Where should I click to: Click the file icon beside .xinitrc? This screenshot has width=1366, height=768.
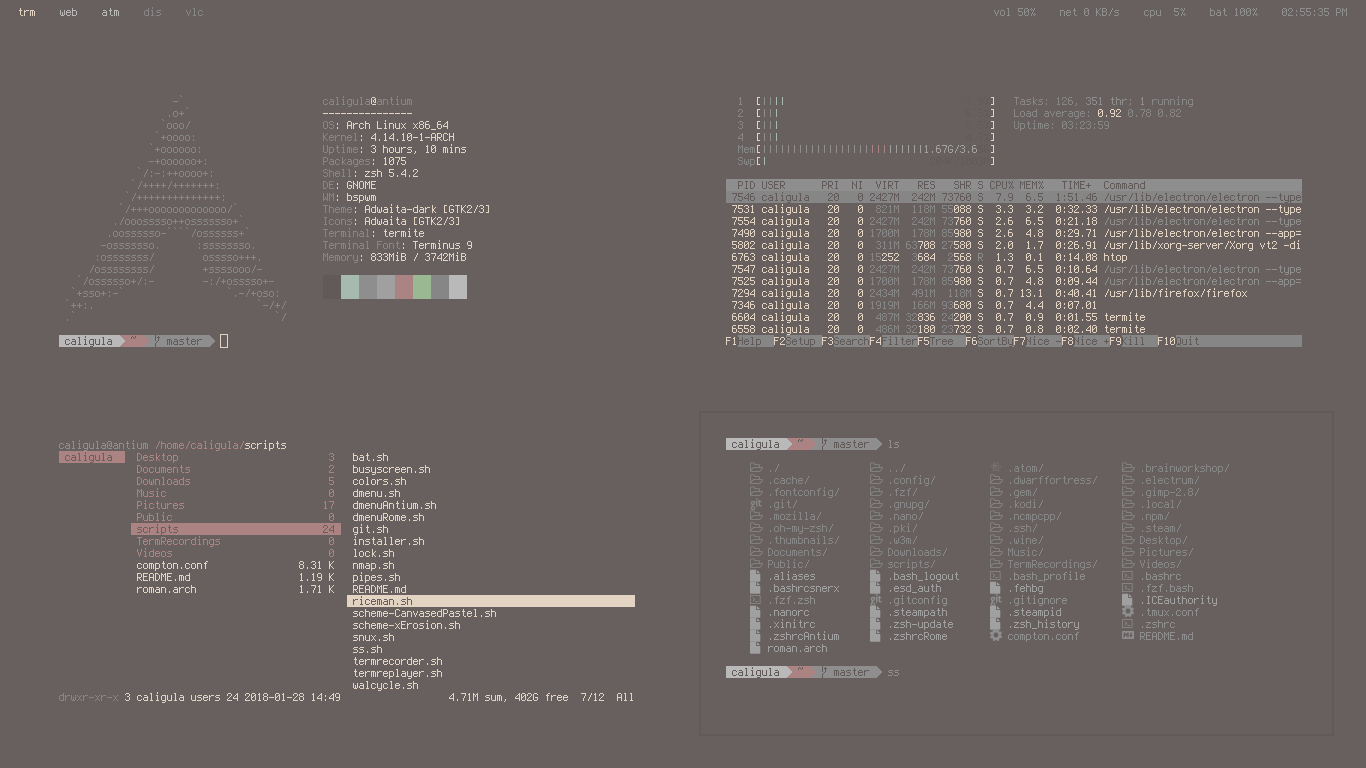(x=756, y=624)
